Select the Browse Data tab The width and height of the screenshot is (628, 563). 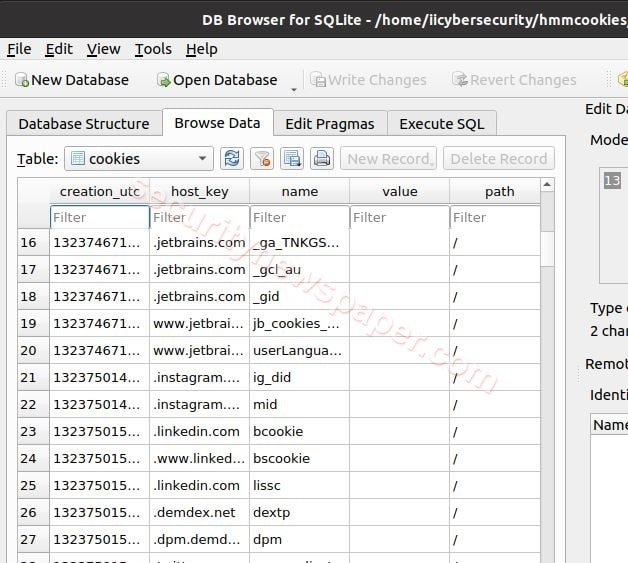pyautogui.click(x=217, y=123)
